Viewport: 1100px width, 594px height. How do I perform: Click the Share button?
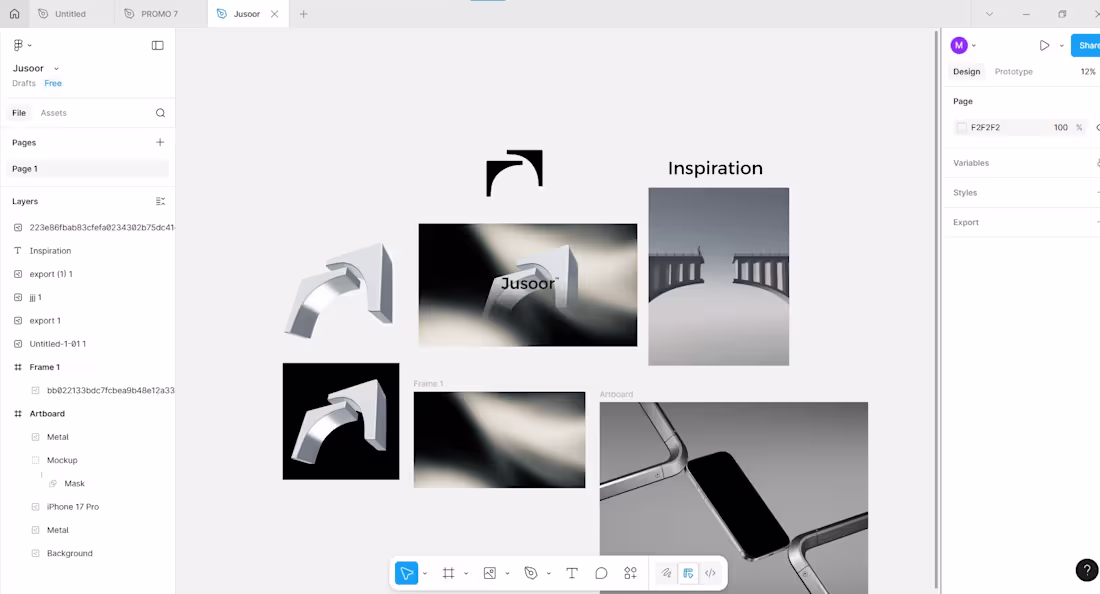coord(1086,45)
